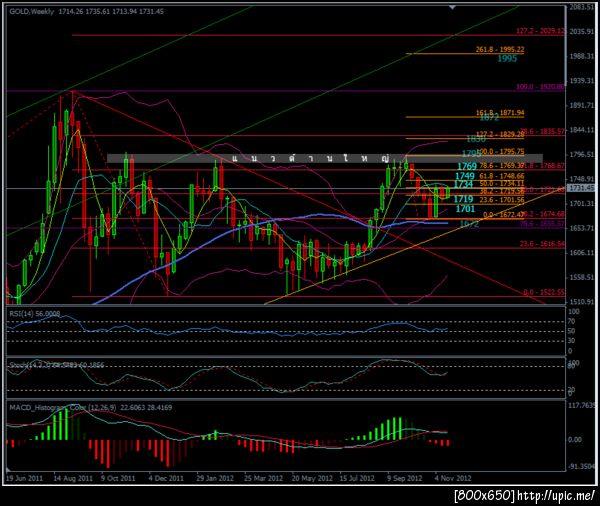Click the 2035.91 price axis value
Screen dimensions: 600x506
point(581,31)
